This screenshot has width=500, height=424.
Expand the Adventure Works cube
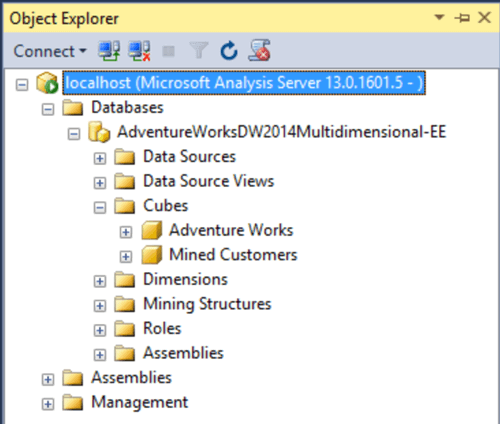[x=126, y=232]
